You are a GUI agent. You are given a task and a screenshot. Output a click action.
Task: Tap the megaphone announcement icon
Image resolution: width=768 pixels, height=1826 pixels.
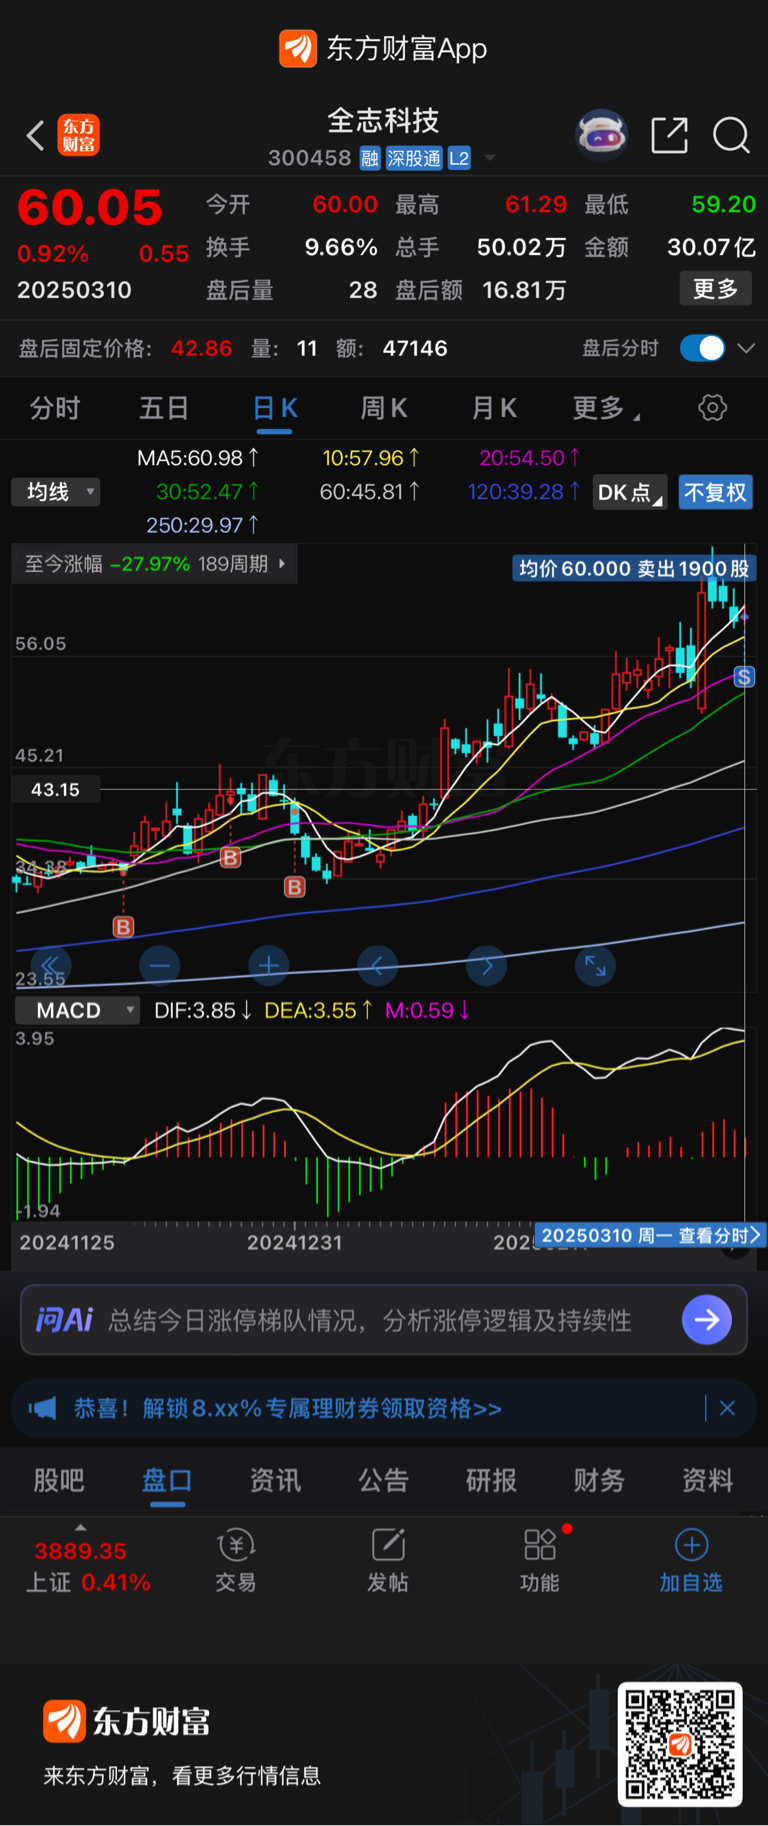click(42, 1408)
